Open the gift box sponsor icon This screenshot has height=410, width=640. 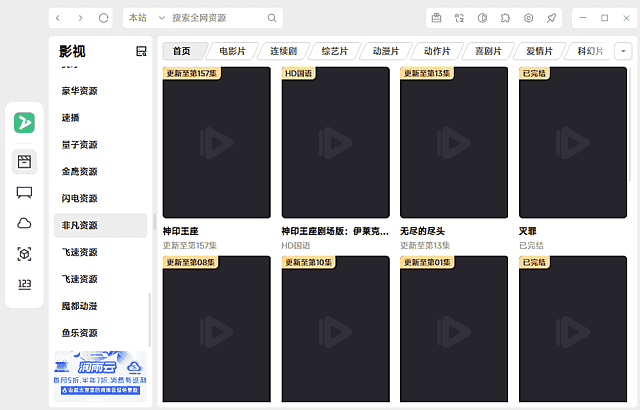pyautogui.click(x=436, y=18)
